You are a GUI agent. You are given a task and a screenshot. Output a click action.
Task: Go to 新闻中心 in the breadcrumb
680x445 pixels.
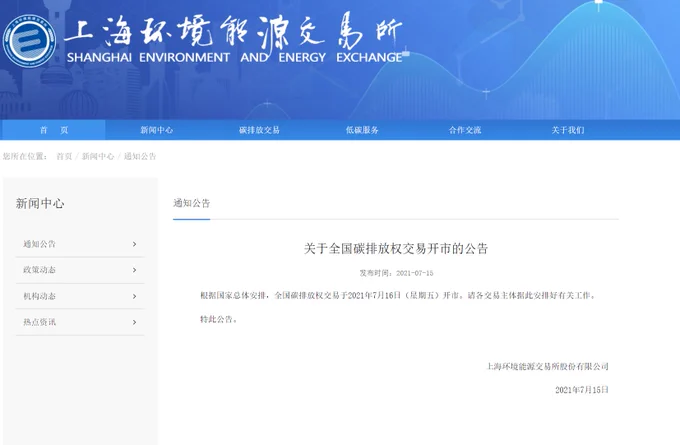[98, 156]
